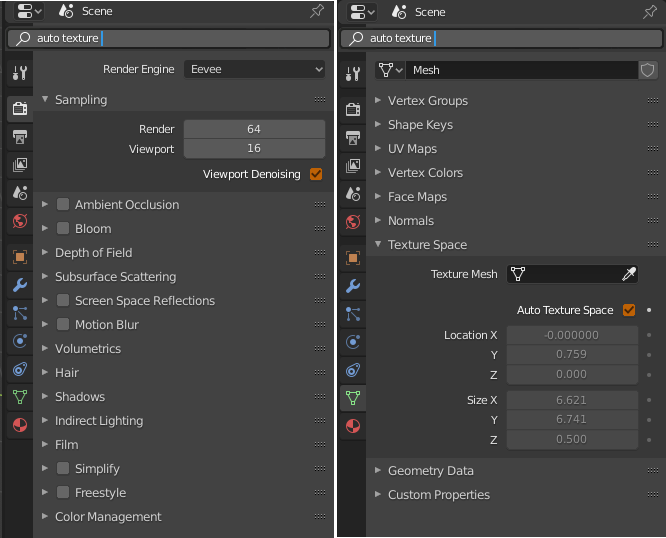
Task: Open Tool properties tab in left panel
Action: click(x=20, y=73)
